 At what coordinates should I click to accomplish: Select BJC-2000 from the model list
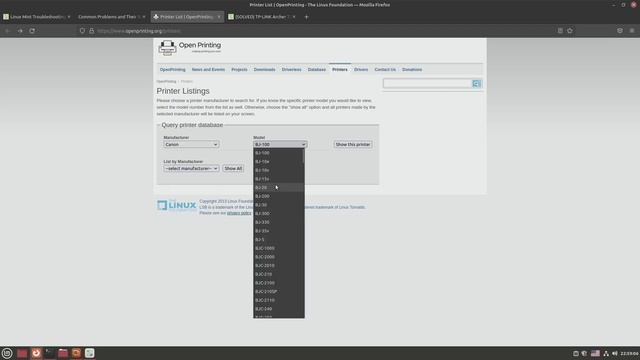pyautogui.click(x=278, y=257)
